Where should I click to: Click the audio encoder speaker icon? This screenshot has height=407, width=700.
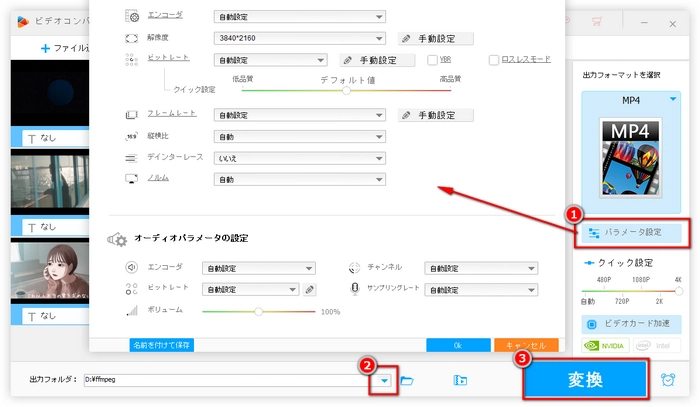pos(131,267)
